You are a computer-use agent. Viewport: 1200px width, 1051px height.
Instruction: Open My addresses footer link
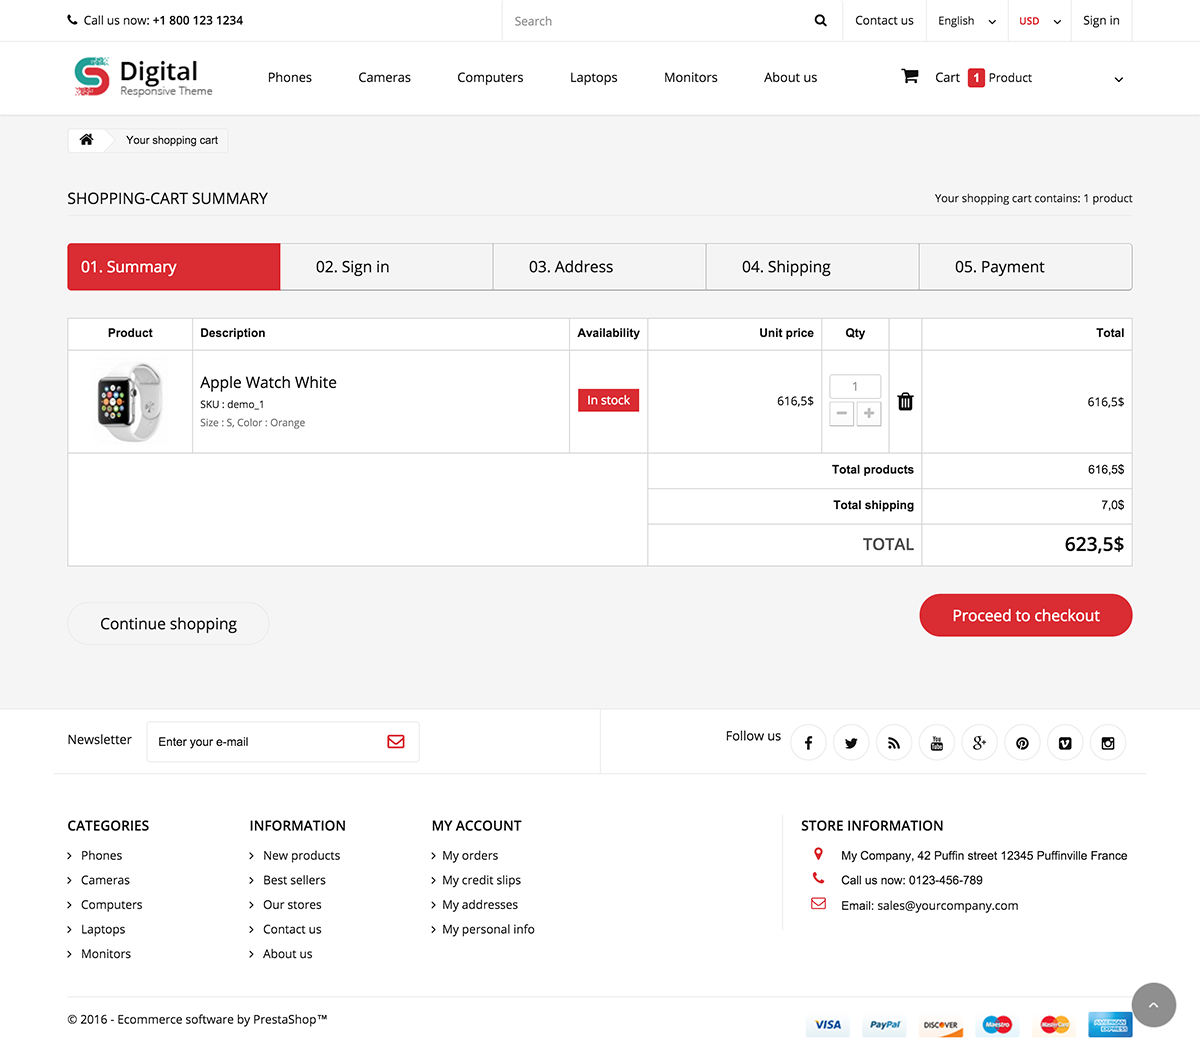point(480,905)
